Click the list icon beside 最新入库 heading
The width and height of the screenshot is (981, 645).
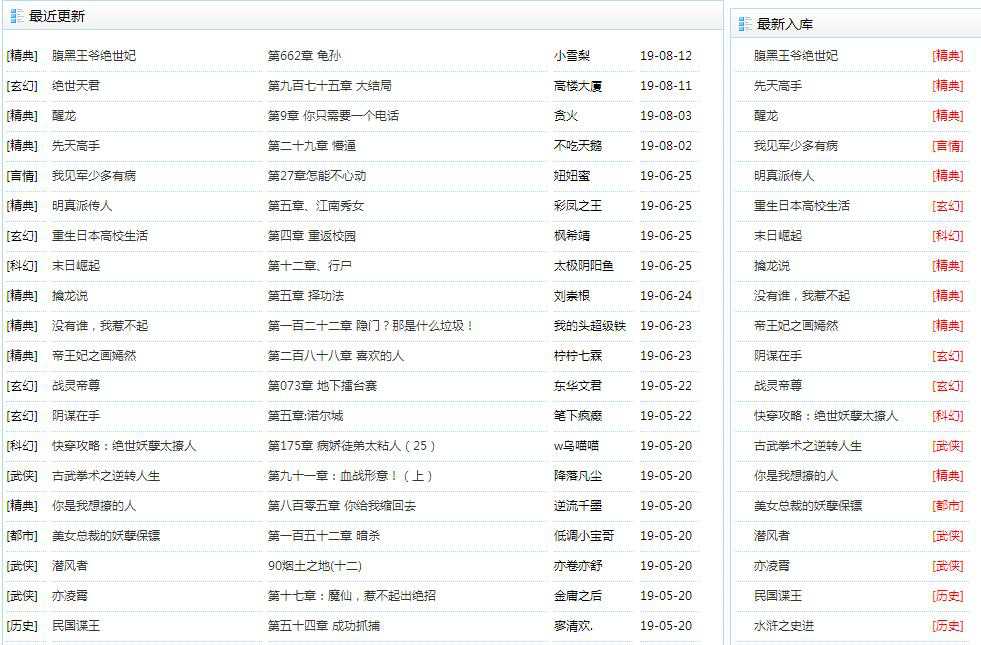pyautogui.click(x=745, y=24)
